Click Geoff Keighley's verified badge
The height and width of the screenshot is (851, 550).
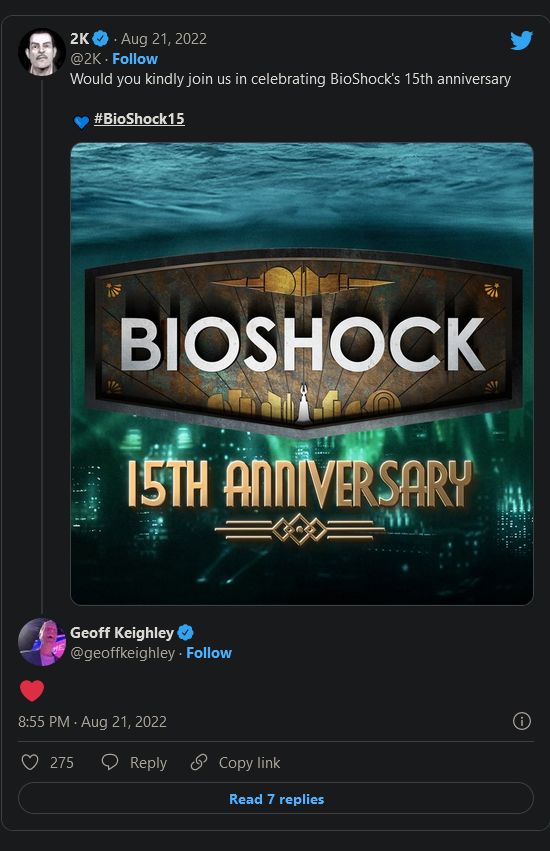point(186,633)
